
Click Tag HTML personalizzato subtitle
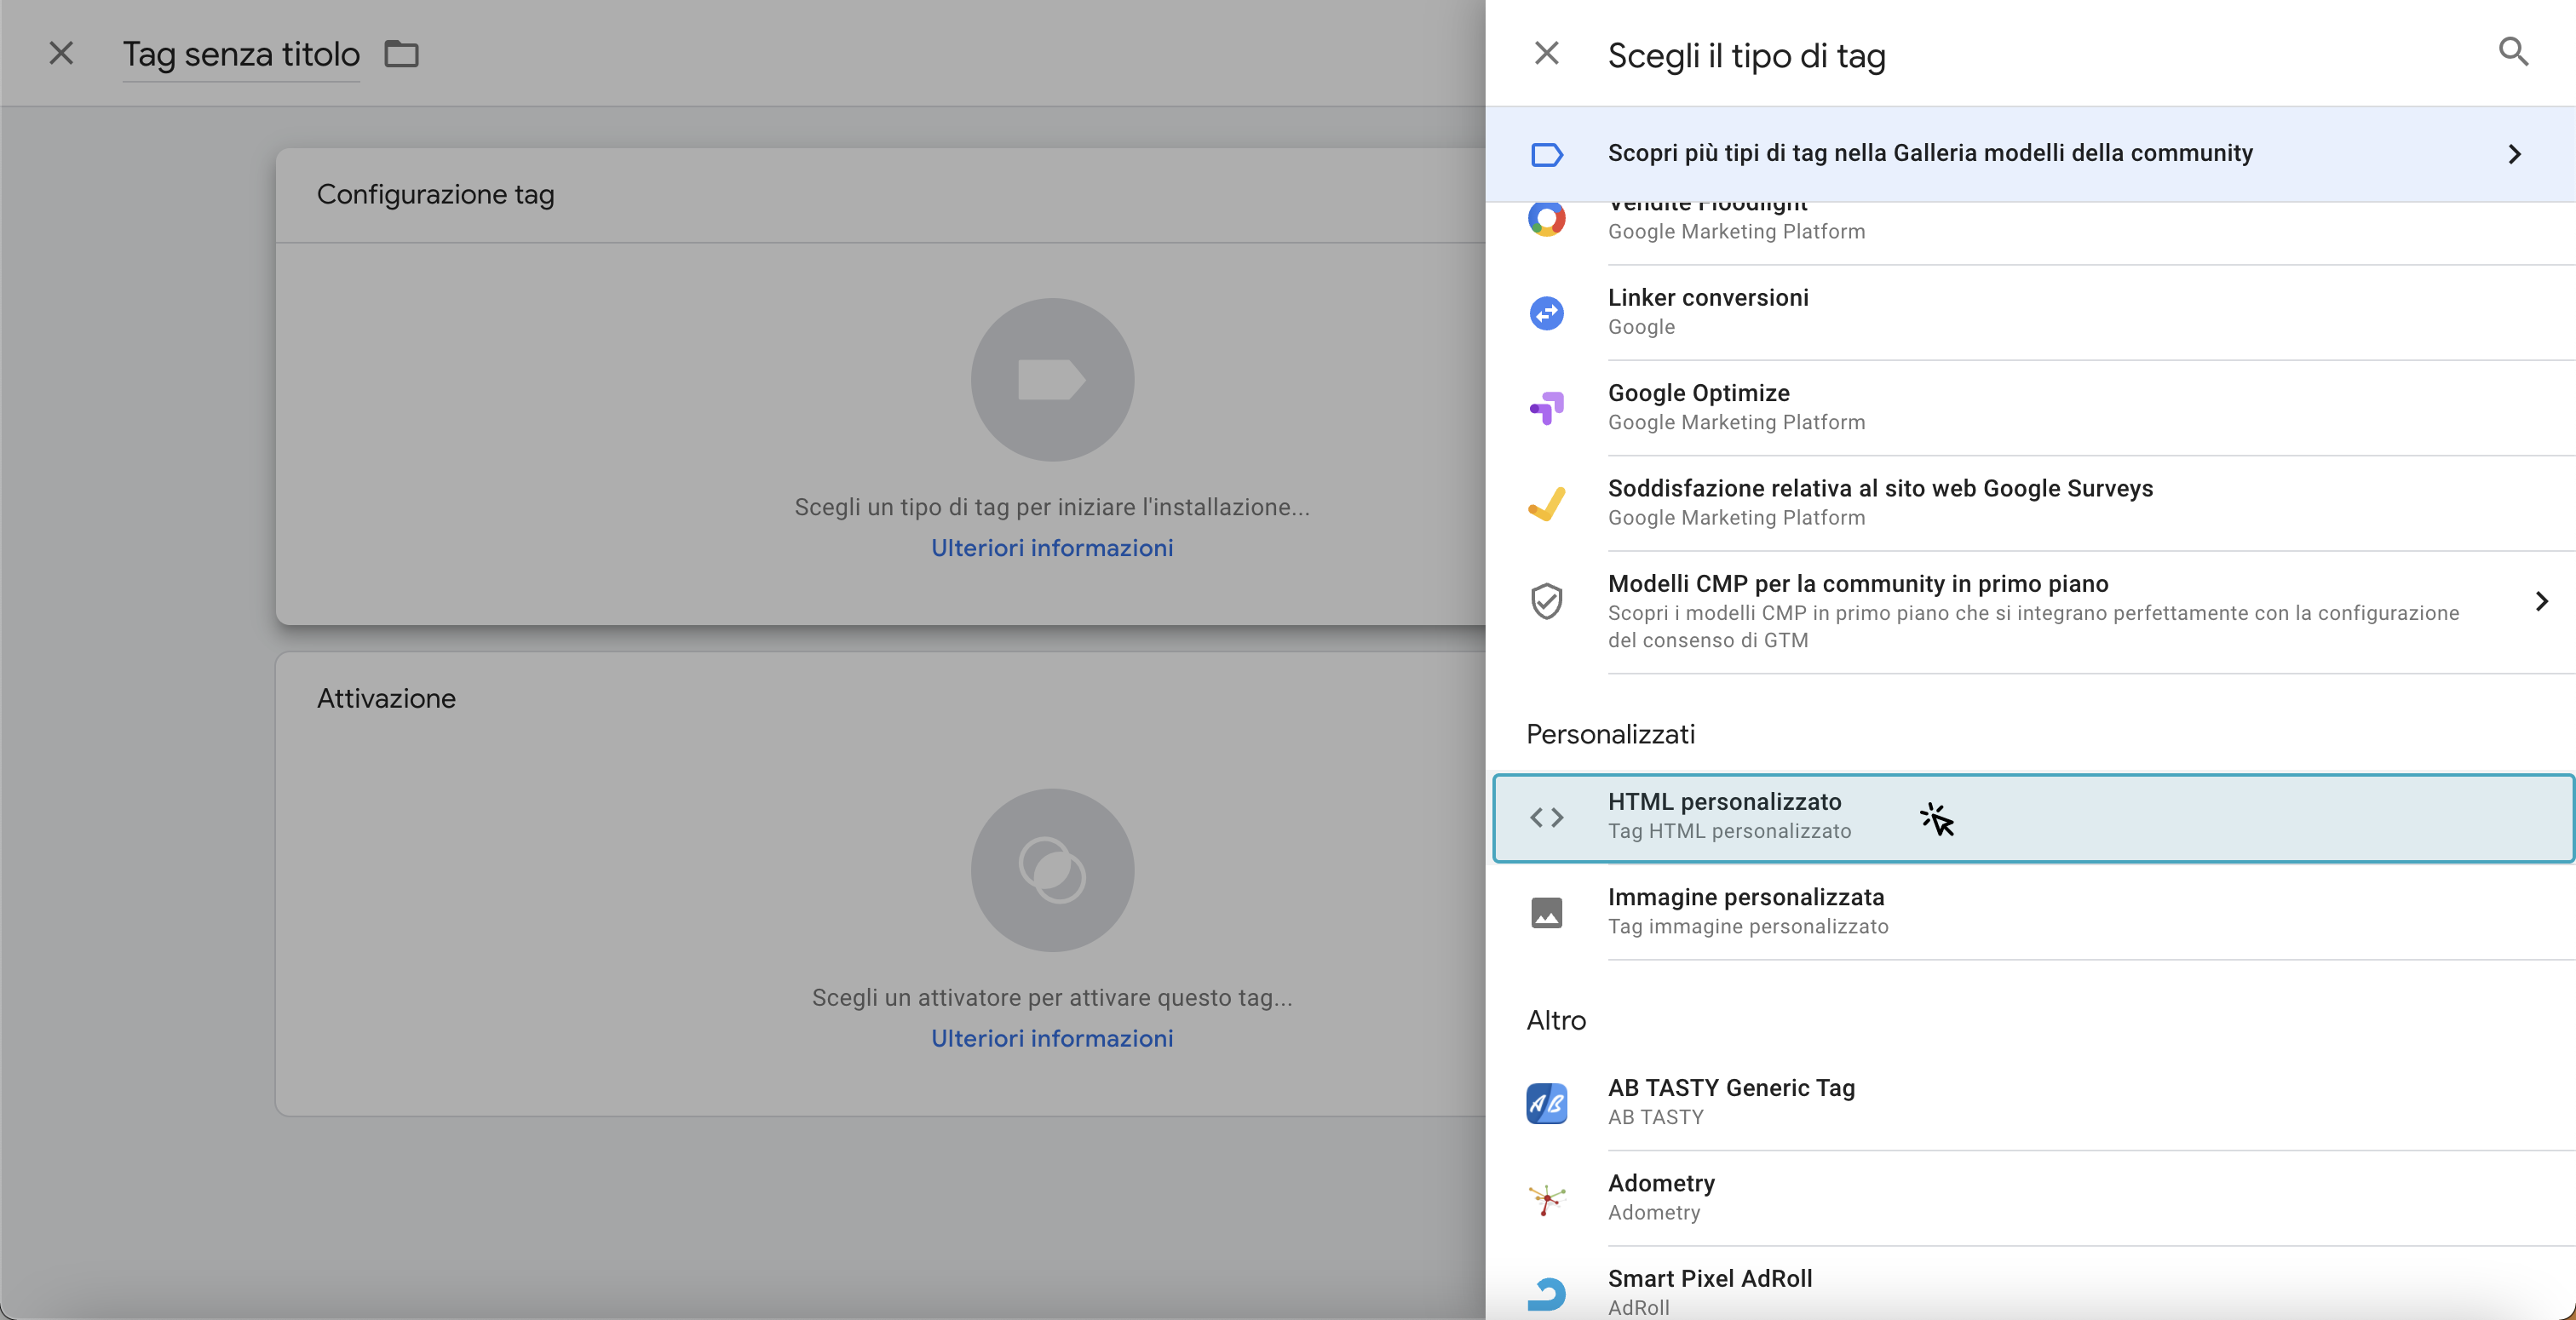click(x=1729, y=831)
